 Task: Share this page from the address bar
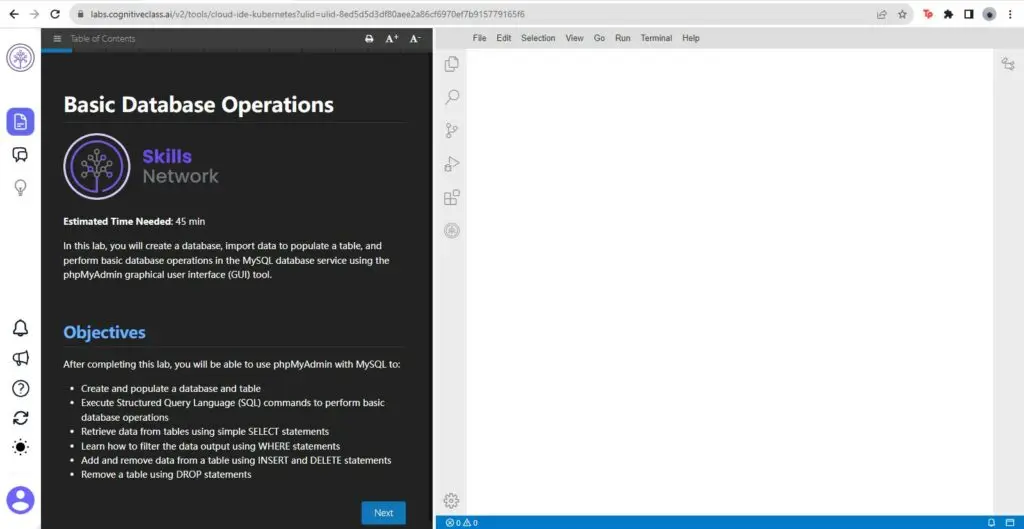pyautogui.click(x=882, y=14)
